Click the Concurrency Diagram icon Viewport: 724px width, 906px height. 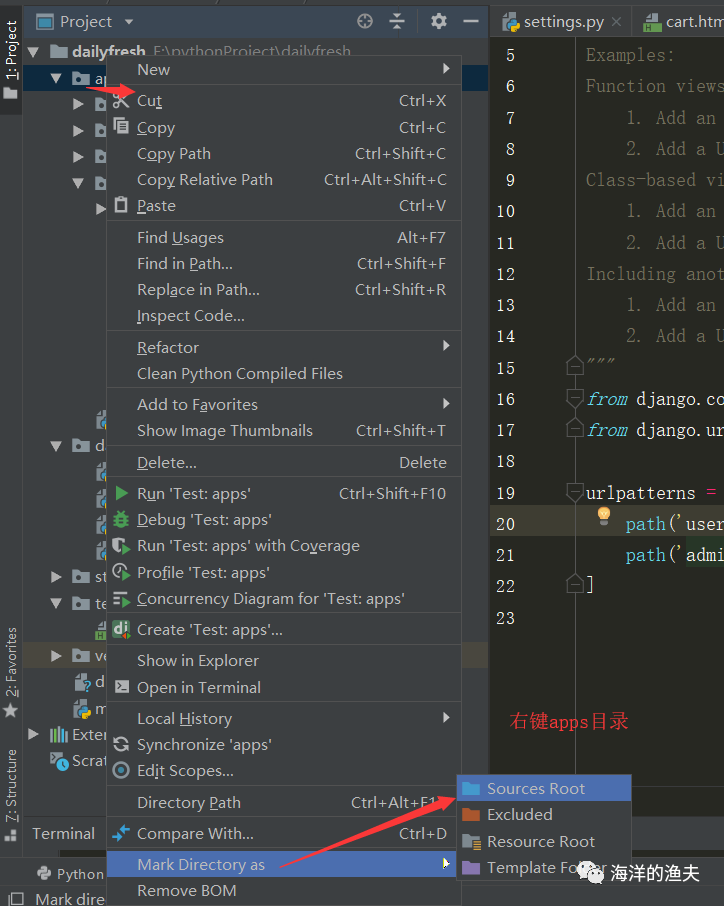[x=121, y=599]
